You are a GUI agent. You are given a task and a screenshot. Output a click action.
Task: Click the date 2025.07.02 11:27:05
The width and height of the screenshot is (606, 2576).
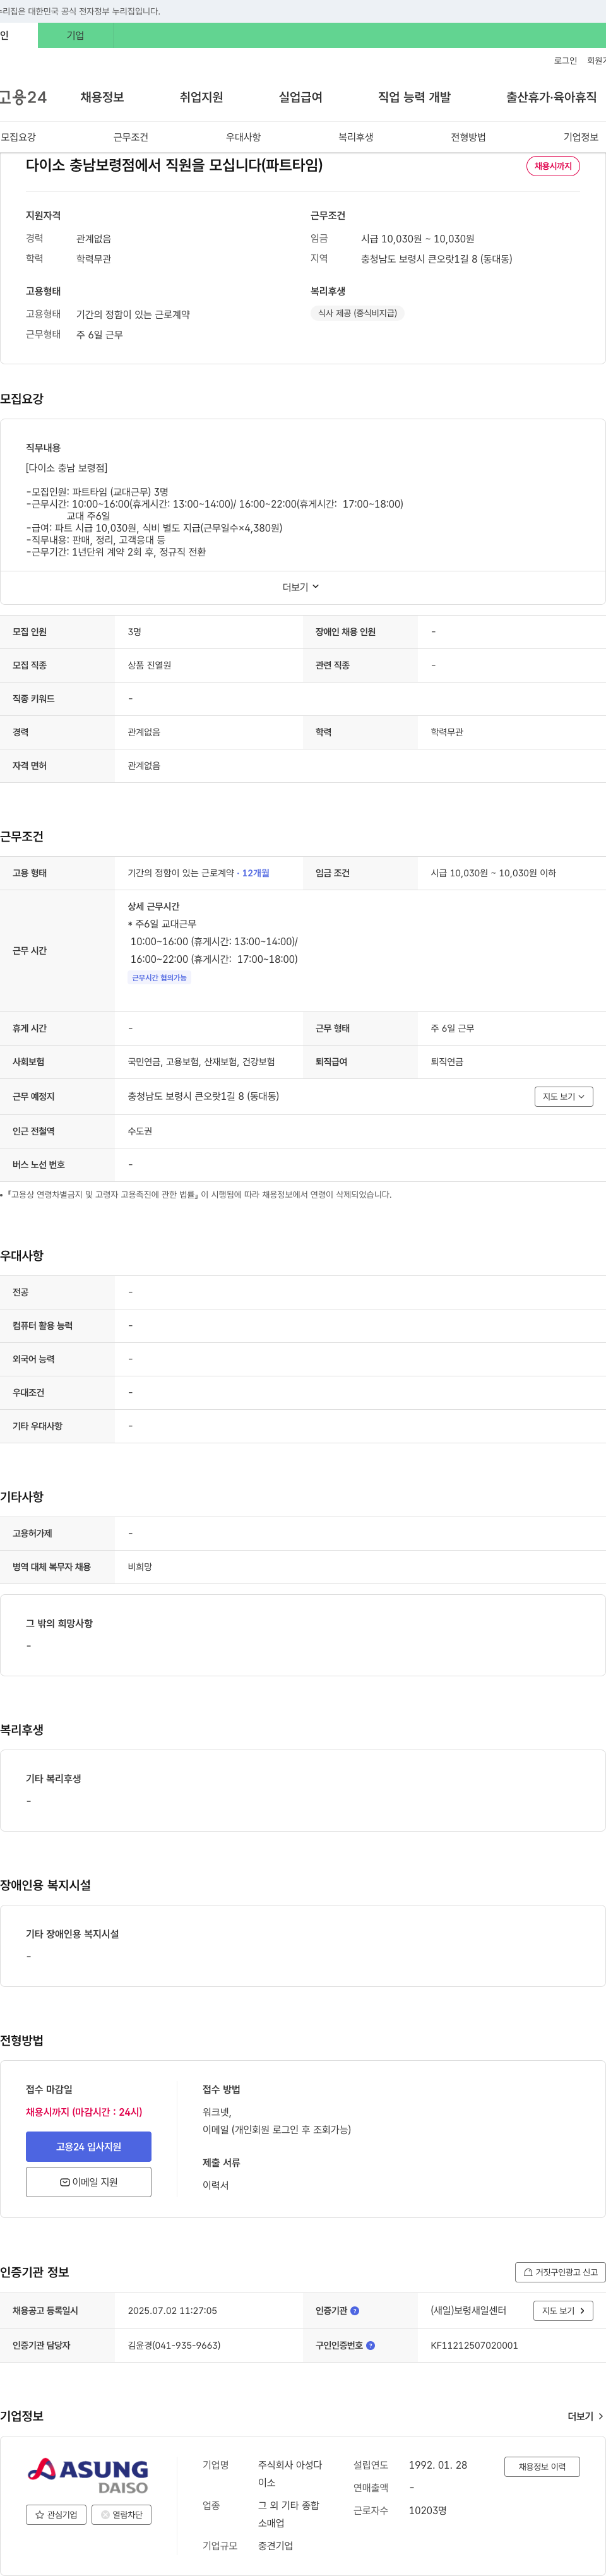pyautogui.click(x=172, y=2311)
